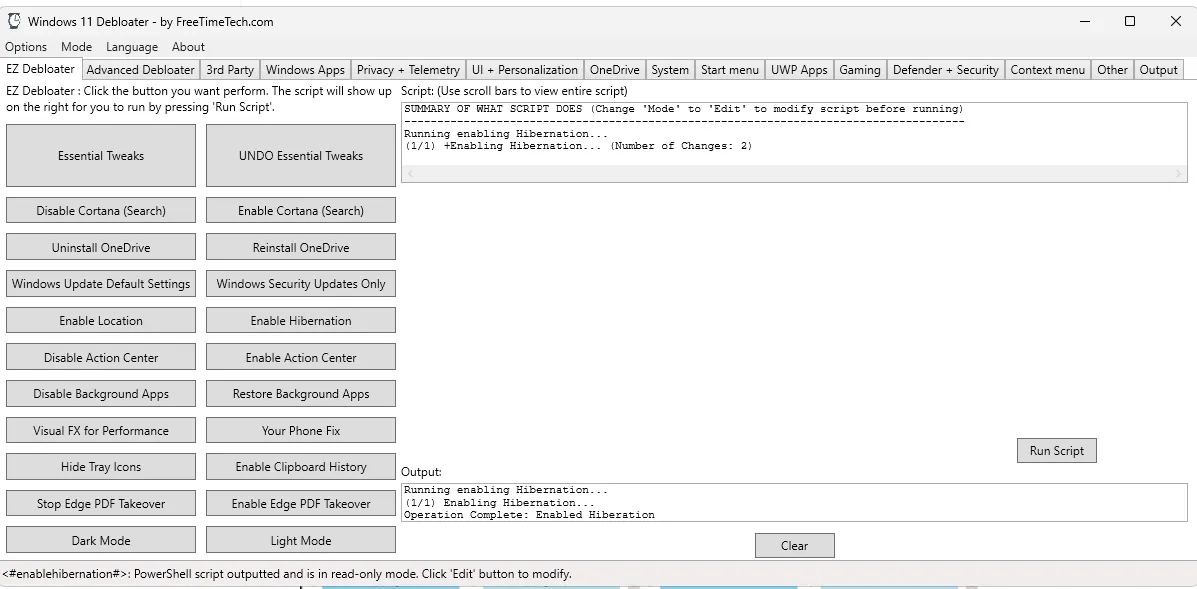Click the Enable Hibernation button

(x=301, y=320)
